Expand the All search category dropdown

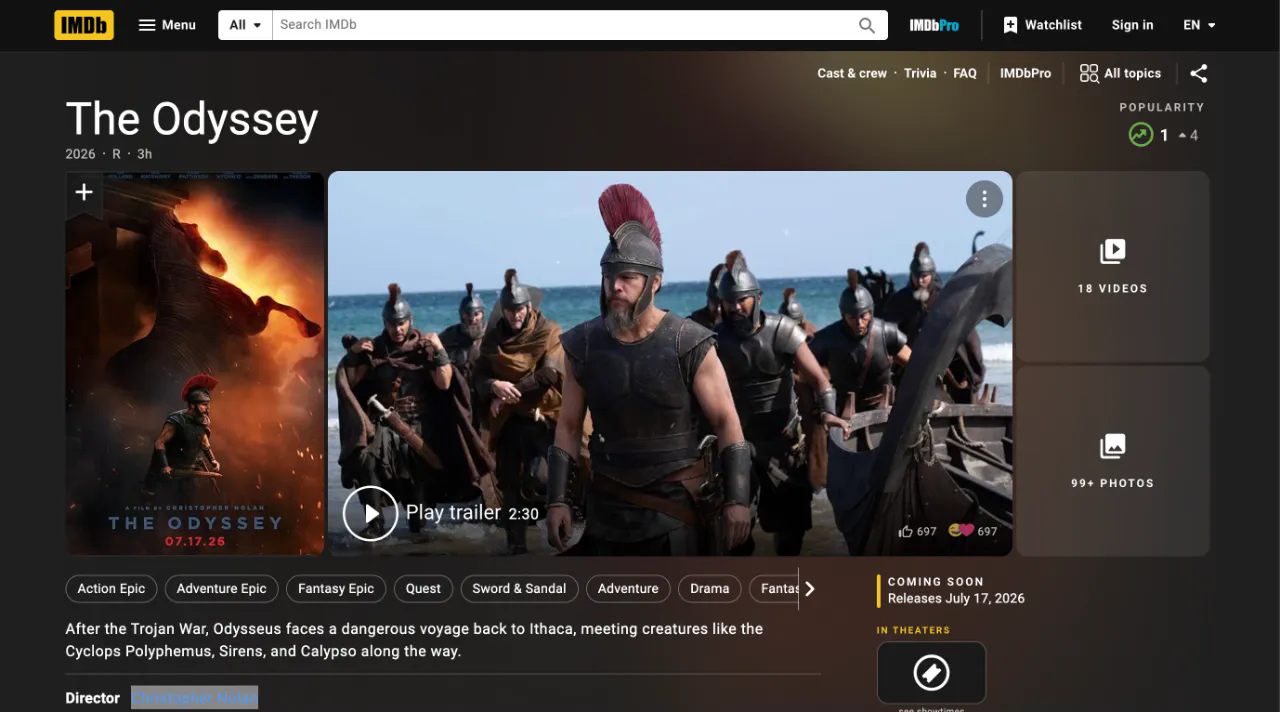245,25
